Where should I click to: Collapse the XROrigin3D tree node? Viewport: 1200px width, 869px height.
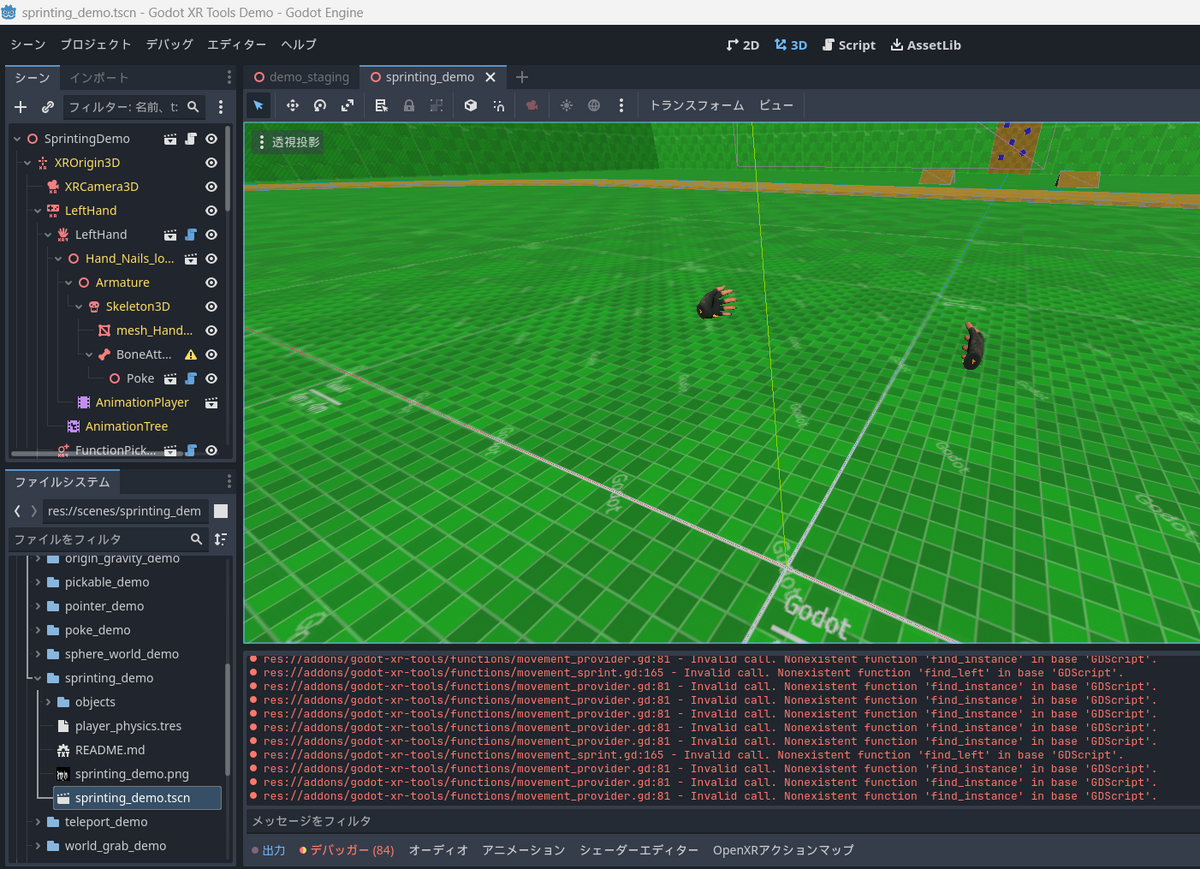[27, 163]
